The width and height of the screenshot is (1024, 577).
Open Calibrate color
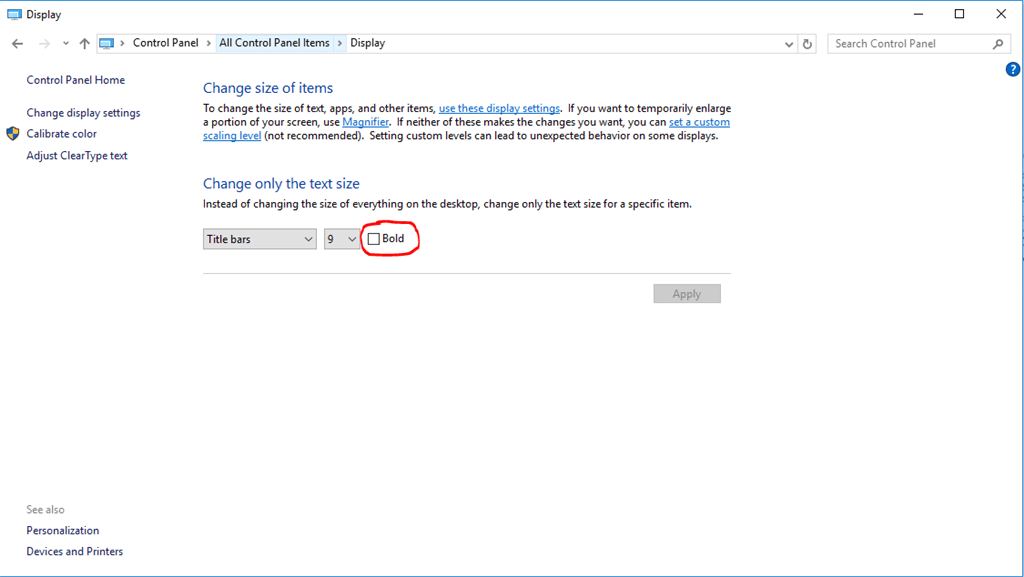[61, 134]
